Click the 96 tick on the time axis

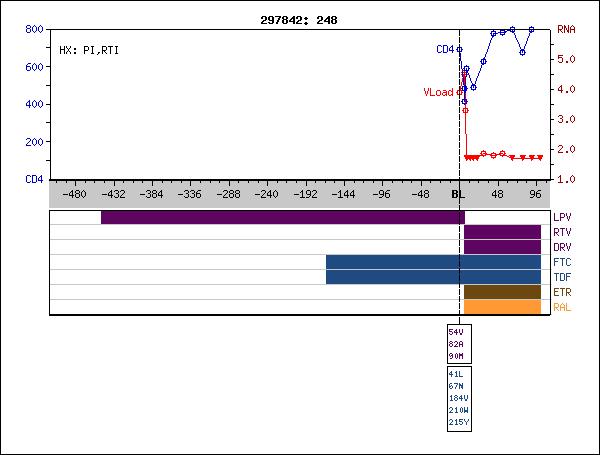pos(536,194)
